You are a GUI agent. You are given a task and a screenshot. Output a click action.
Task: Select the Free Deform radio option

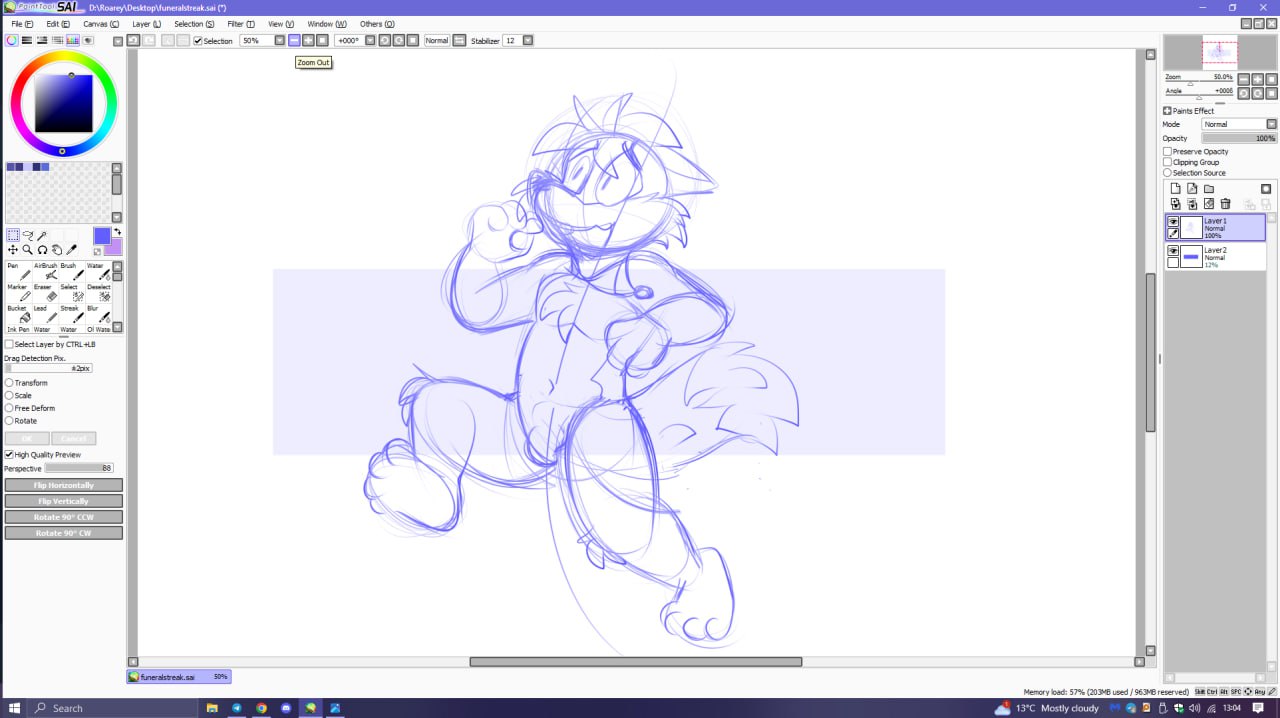pos(9,408)
